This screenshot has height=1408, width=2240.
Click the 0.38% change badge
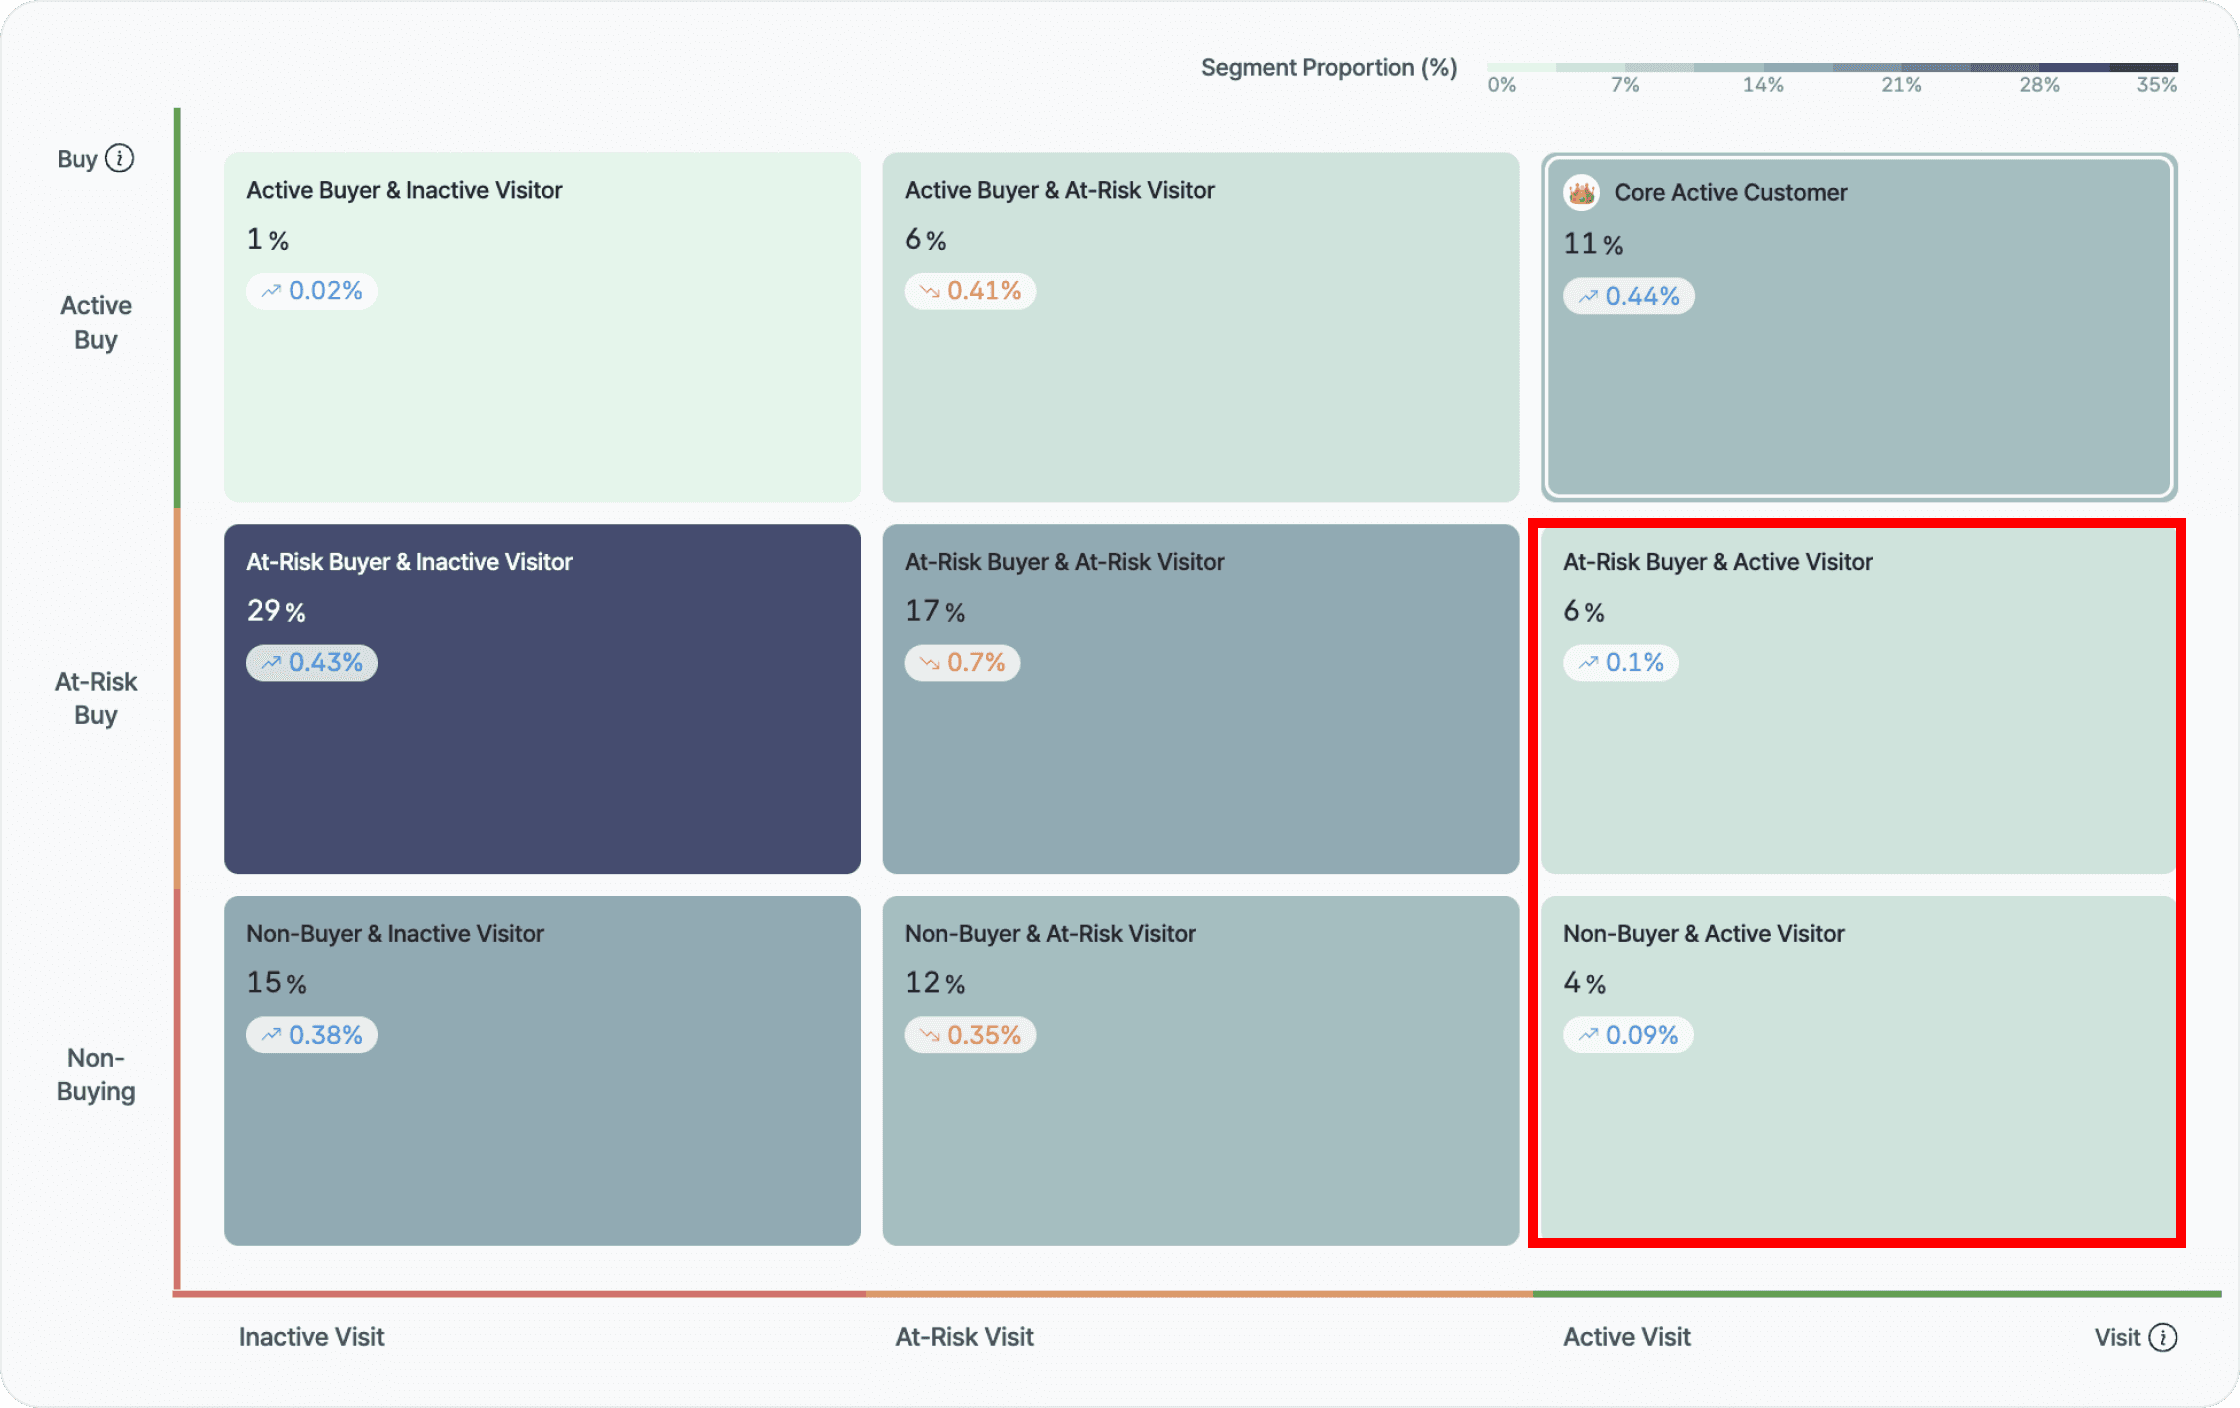point(312,1035)
